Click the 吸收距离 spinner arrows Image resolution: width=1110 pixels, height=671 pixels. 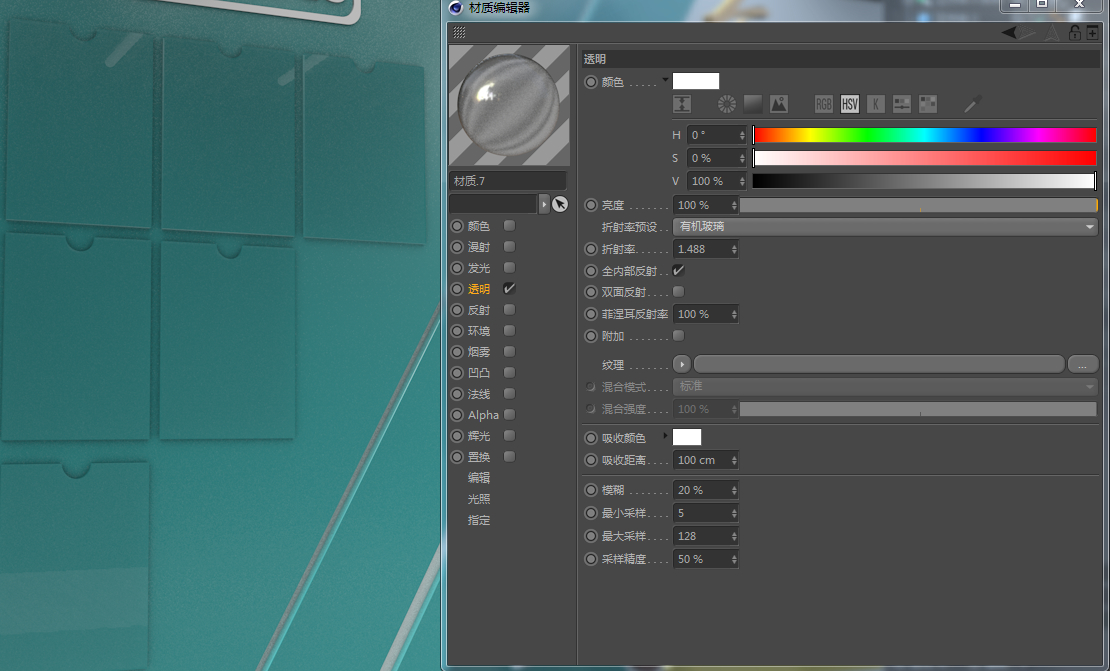pos(734,460)
